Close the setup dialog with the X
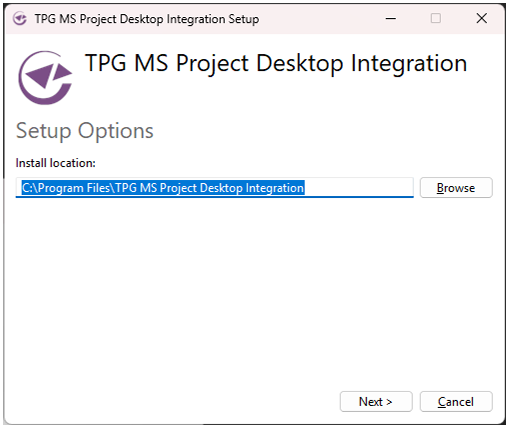The width and height of the screenshot is (510, 429). tap(481, 18)
